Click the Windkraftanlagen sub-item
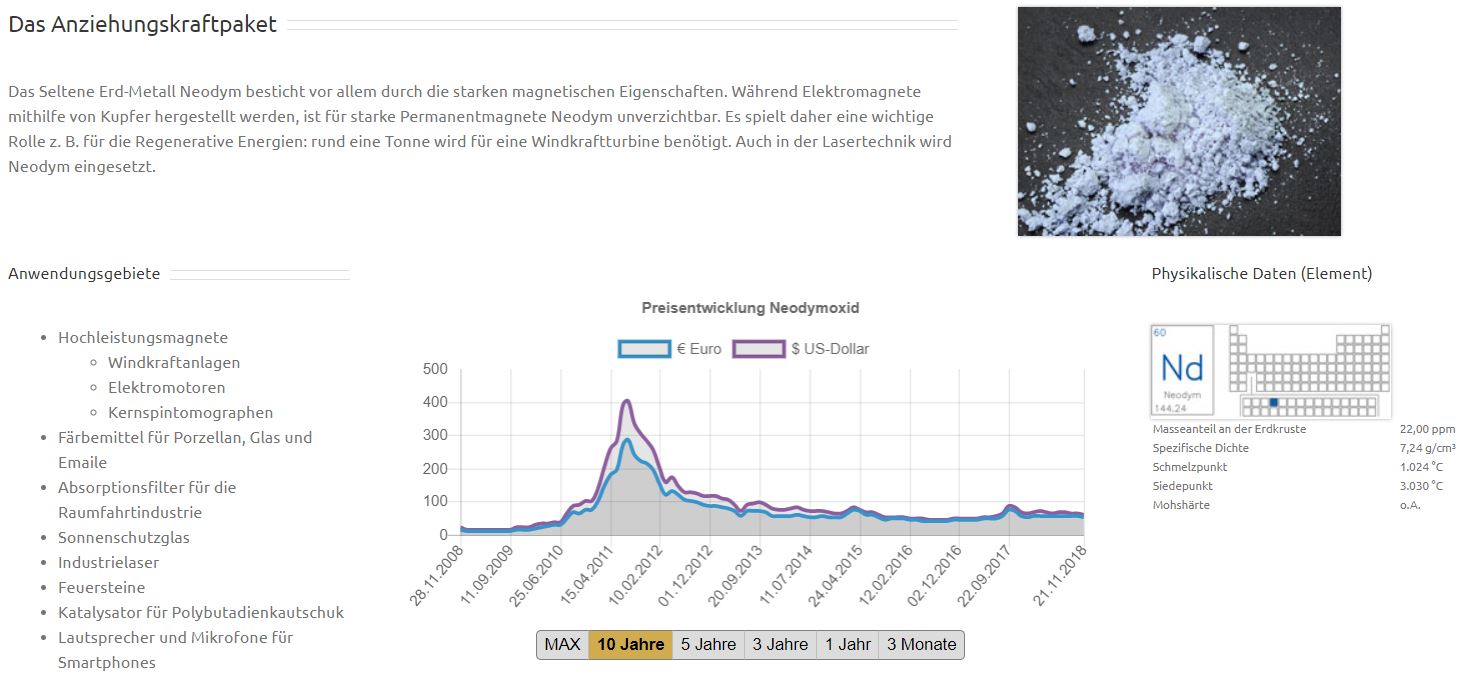This screenshot has height=695, width=1484. [x=174, y=363]
